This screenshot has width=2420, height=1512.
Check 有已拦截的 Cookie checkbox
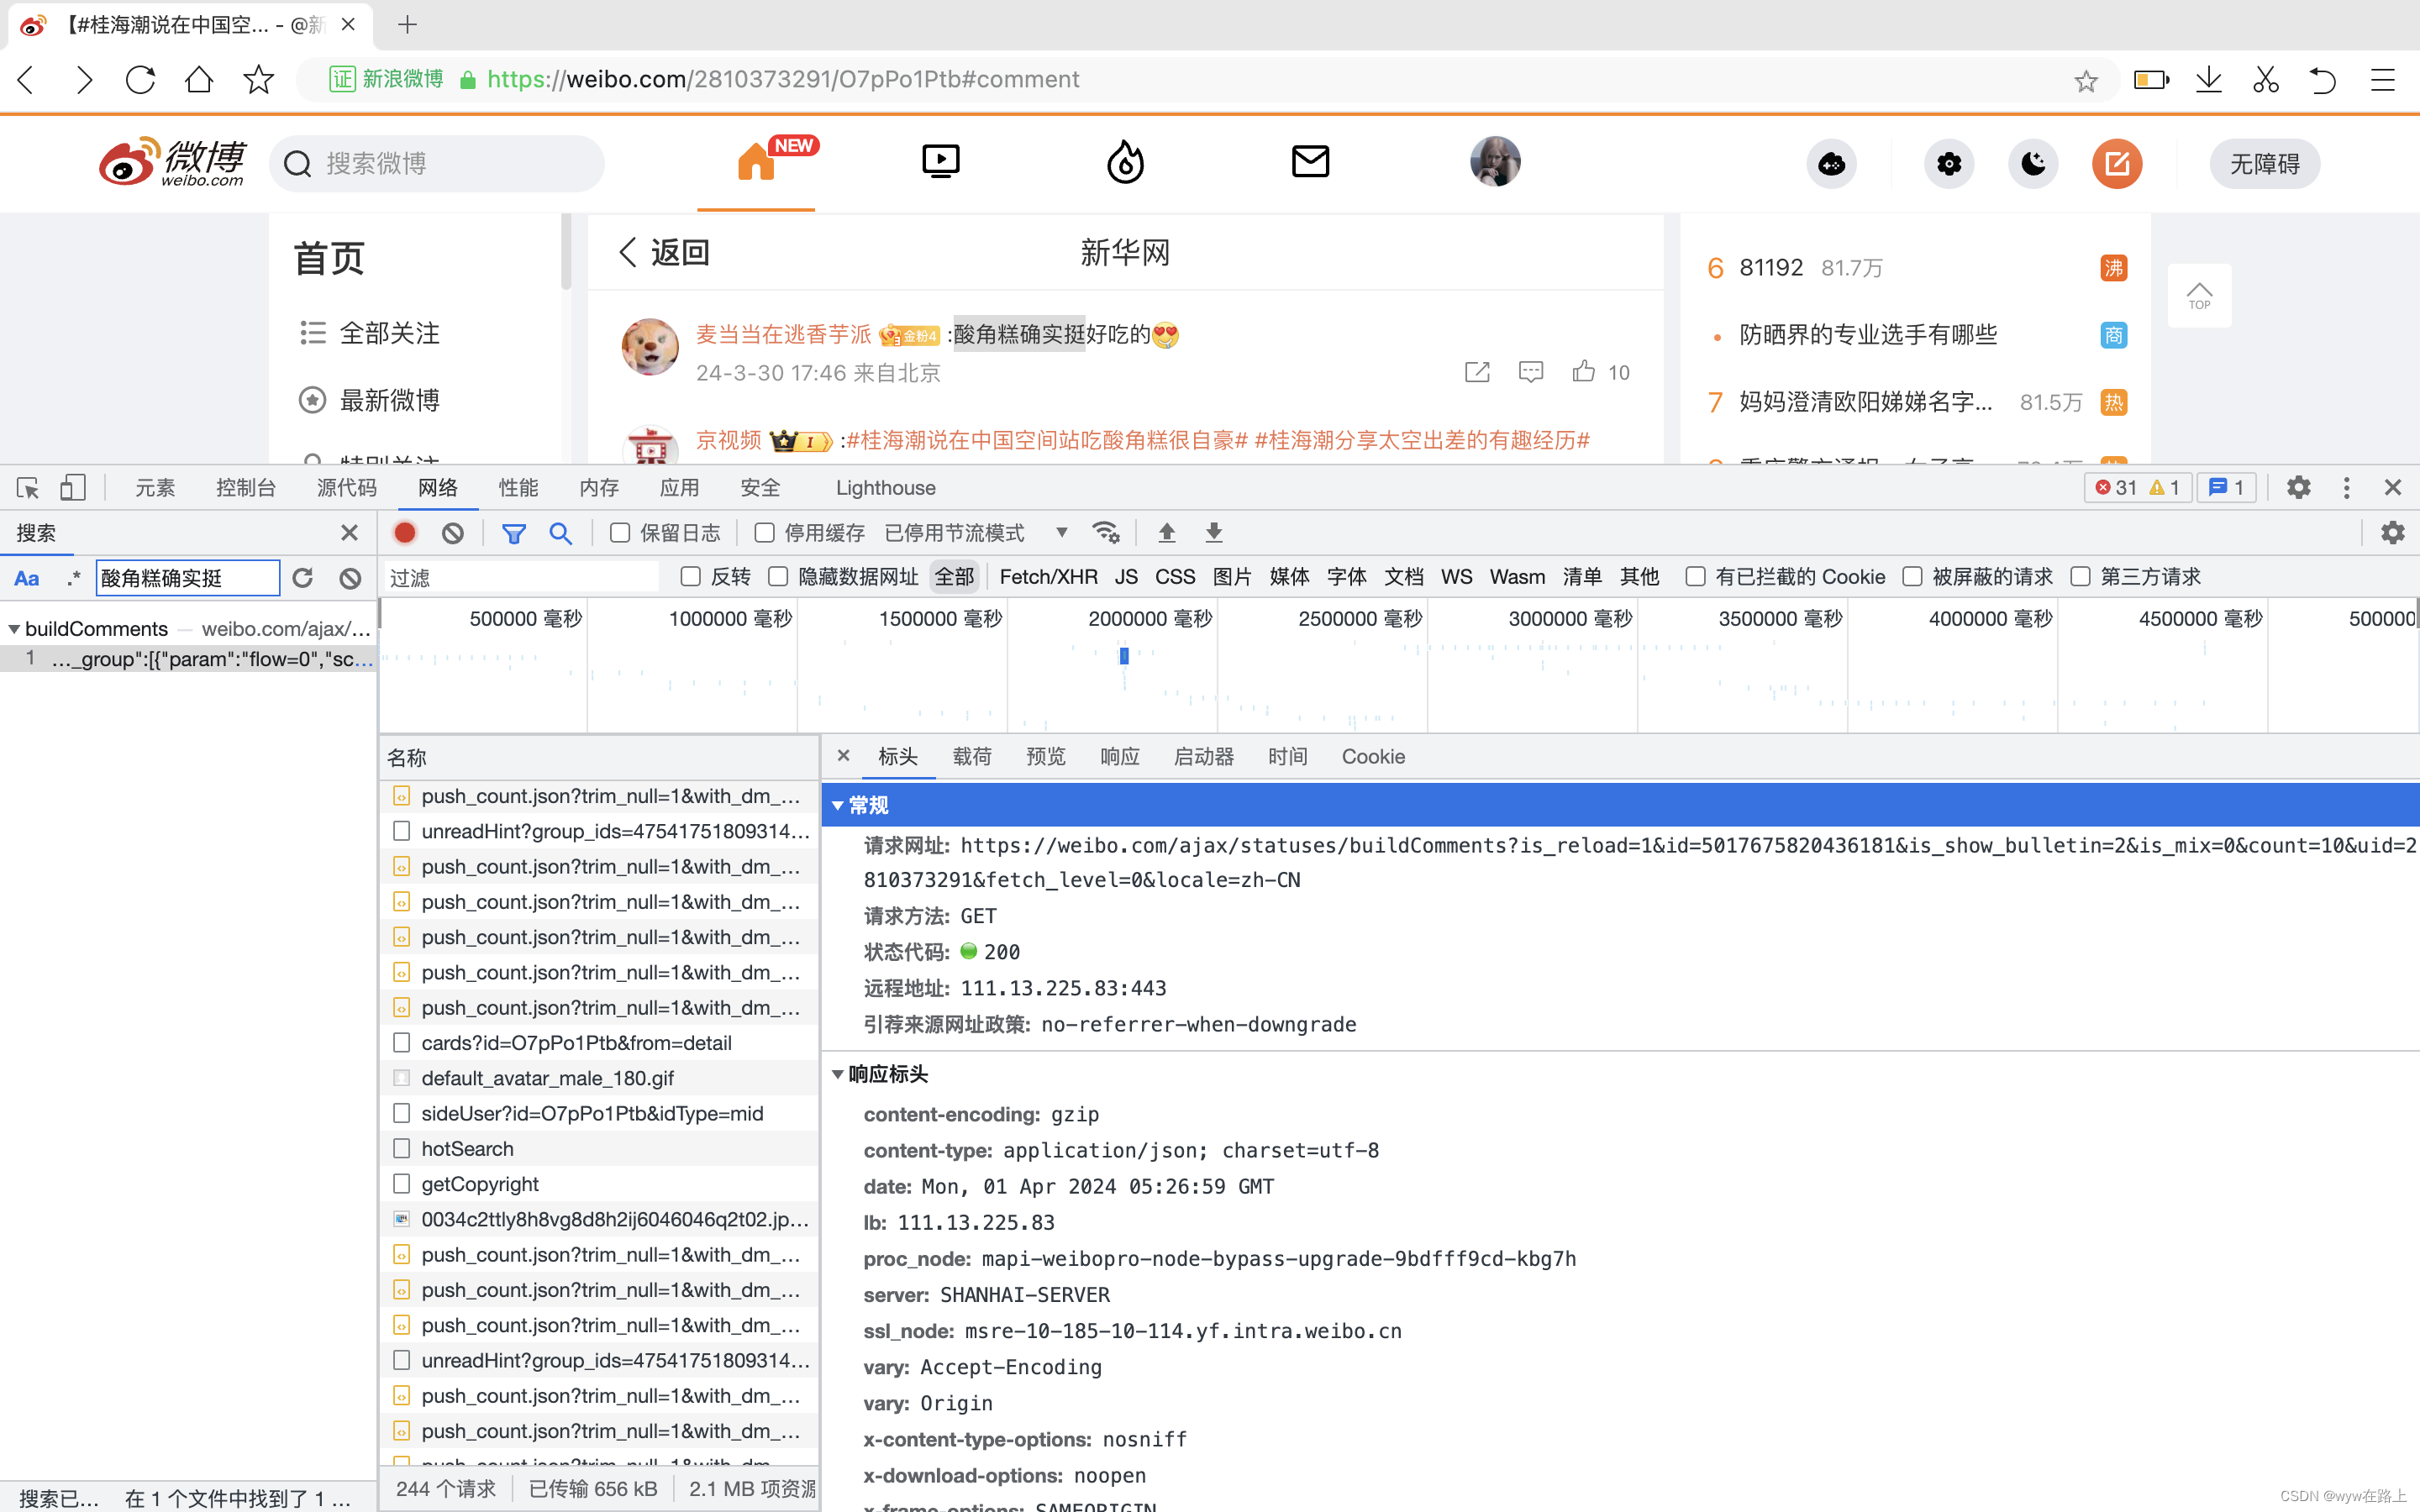(1695, 577)
